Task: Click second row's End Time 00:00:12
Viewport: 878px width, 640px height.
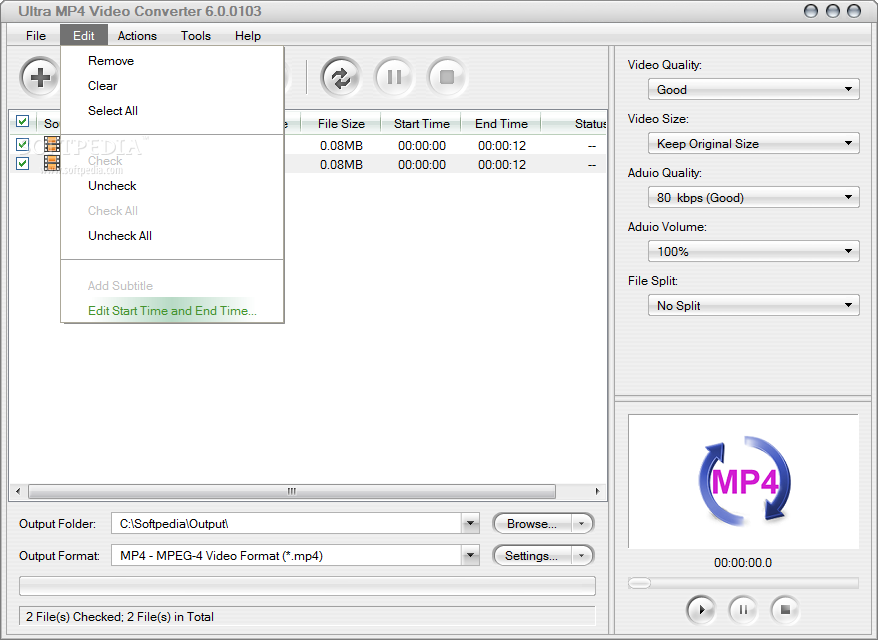Action: (x=502, y=165)
